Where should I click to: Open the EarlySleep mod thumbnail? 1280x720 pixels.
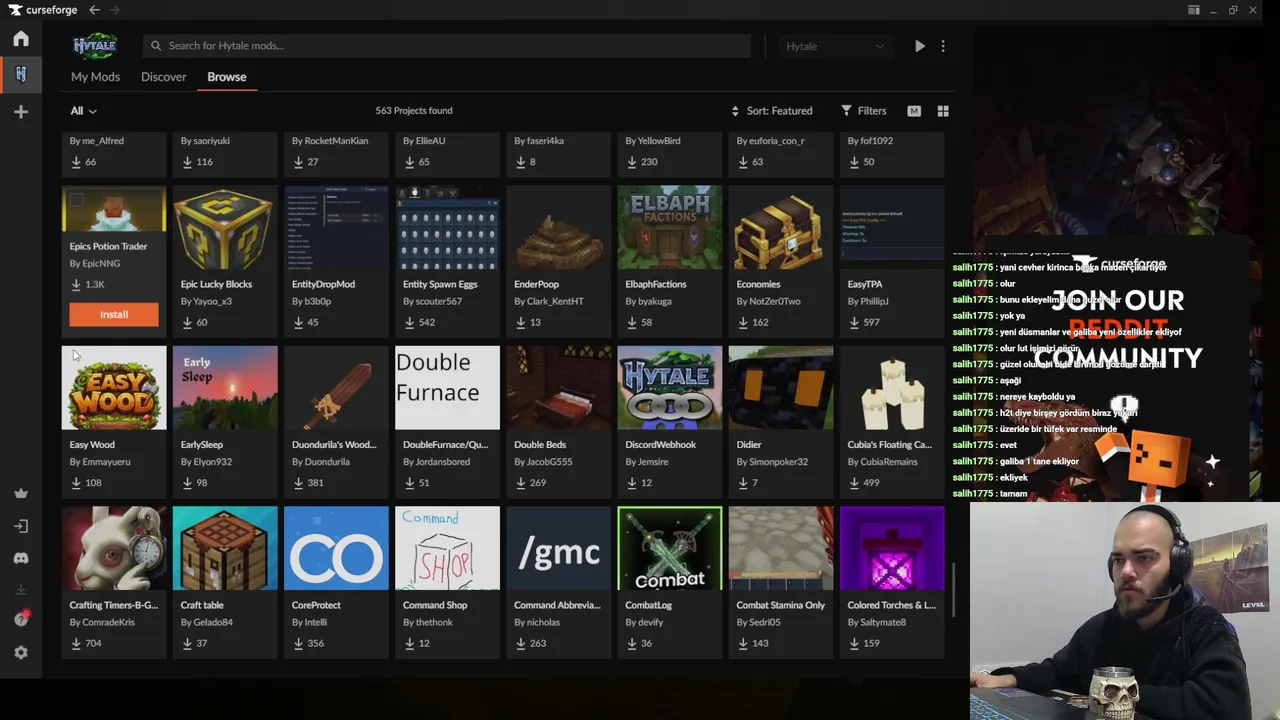click(225, 388)
